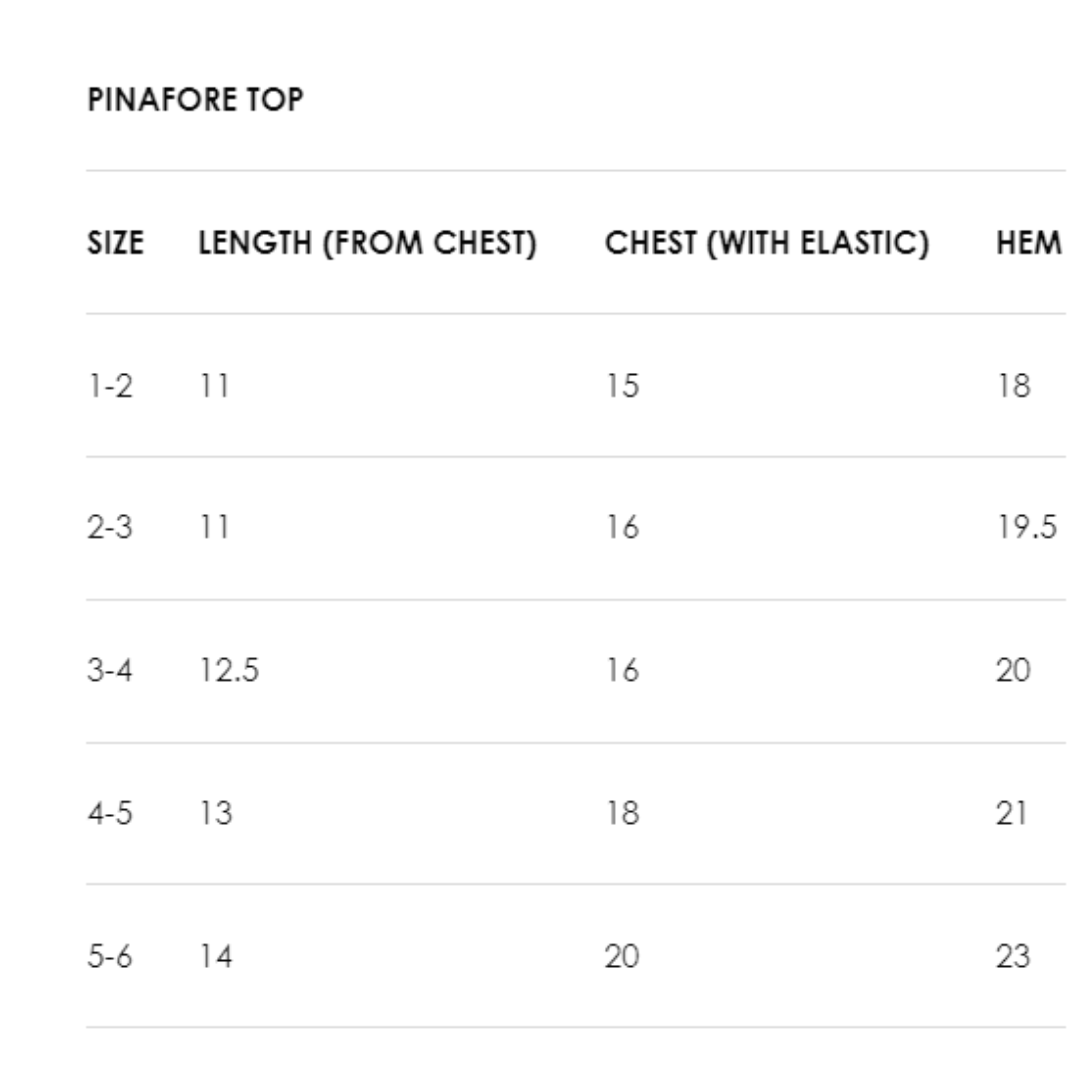Image resolution: width=1080 pixels, height=1080 pixels.
Task: Select the length value 13 for size 4-5
Action: pos(215,813)
